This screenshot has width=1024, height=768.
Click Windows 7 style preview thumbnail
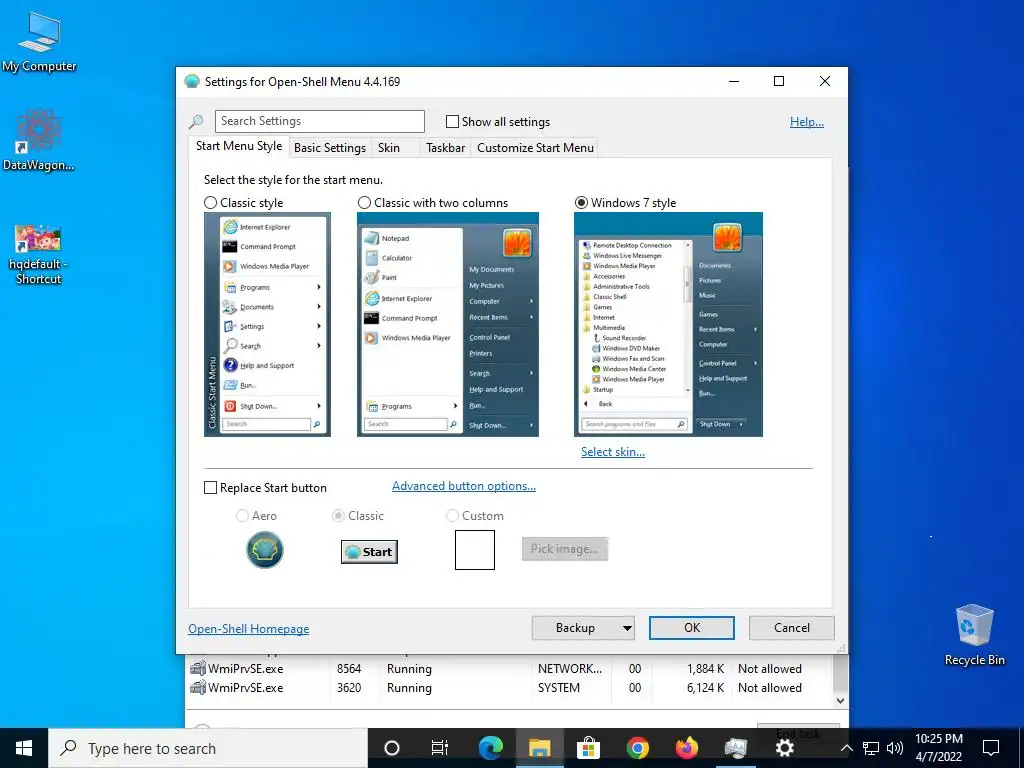click(x=668, y=325)
